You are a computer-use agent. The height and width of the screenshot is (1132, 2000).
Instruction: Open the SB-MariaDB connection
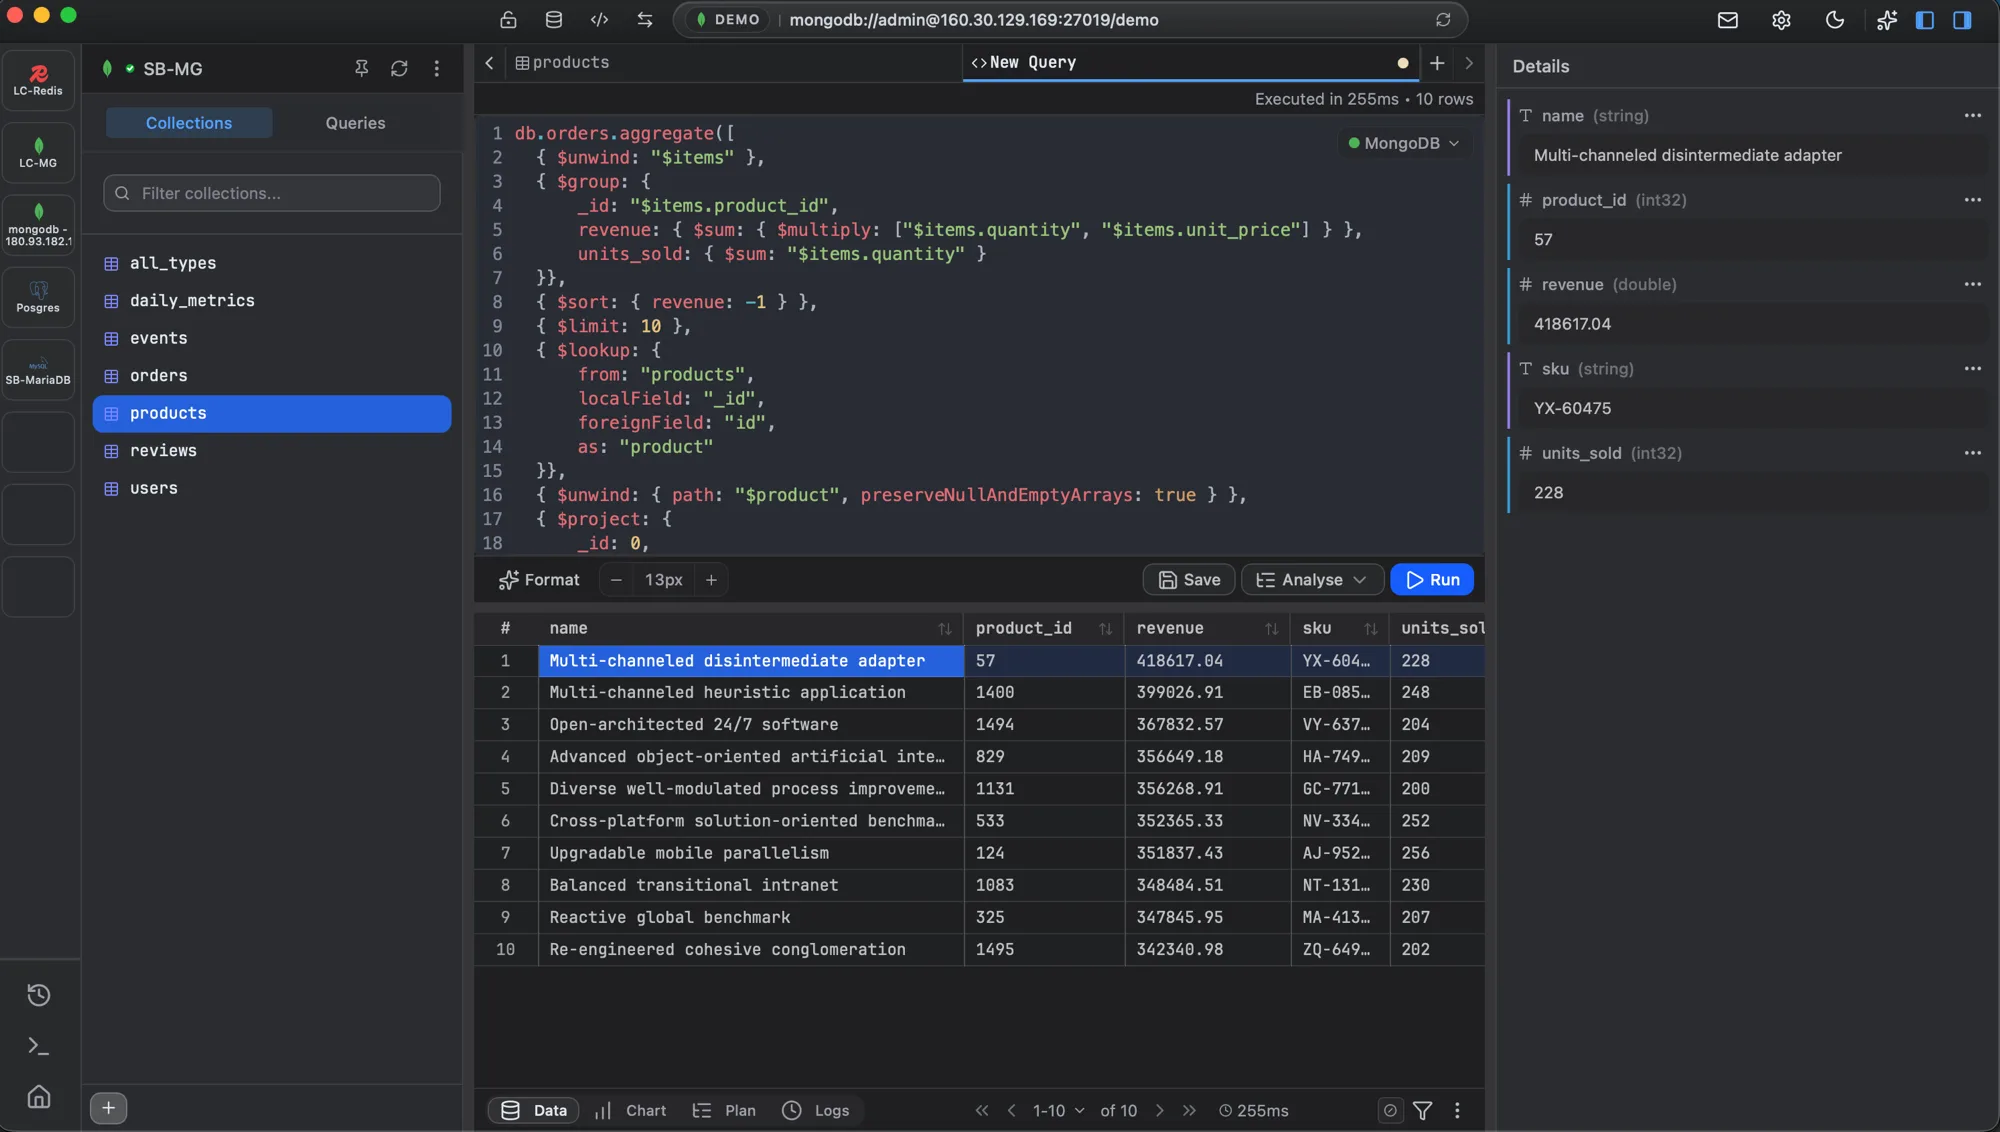pos(38,369)
